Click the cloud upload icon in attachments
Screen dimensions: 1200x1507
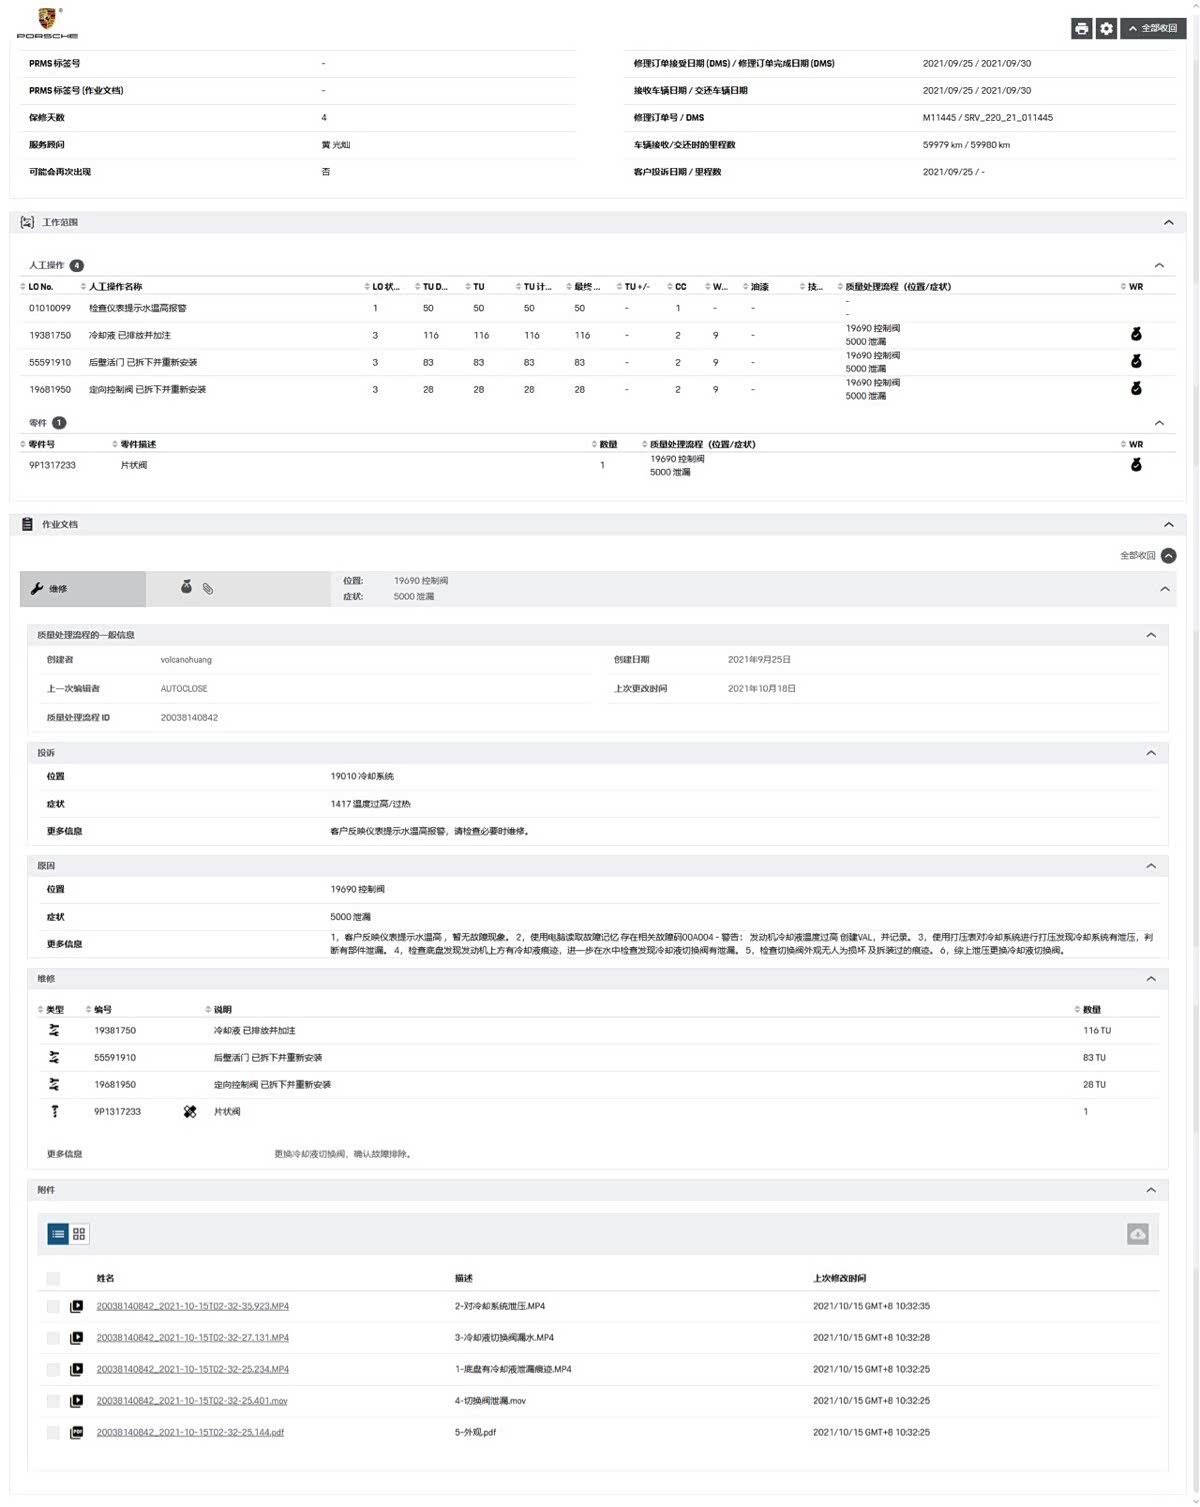click(1138, 1235)
